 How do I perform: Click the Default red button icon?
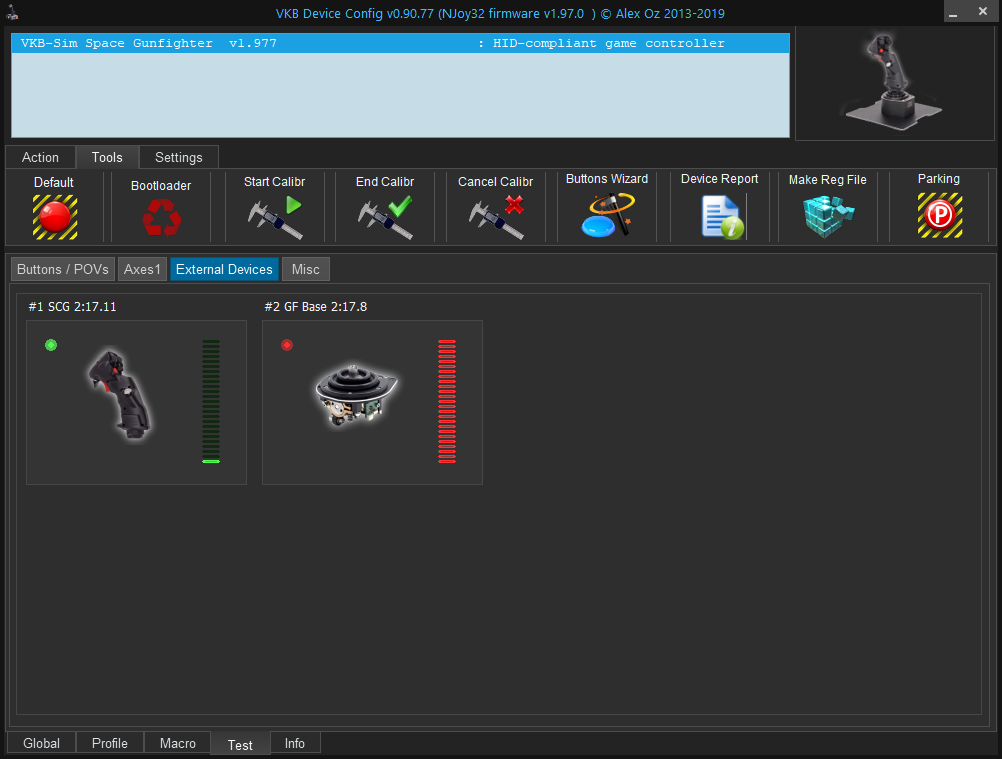[x=55, y=217]
